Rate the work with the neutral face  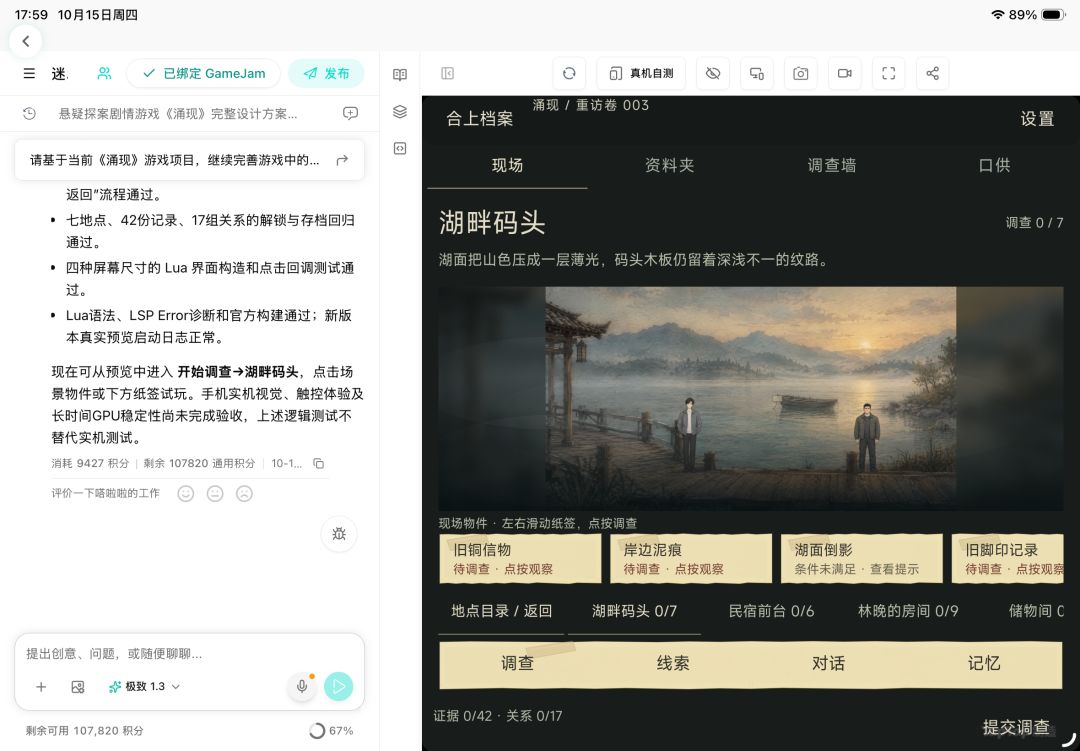215,493
